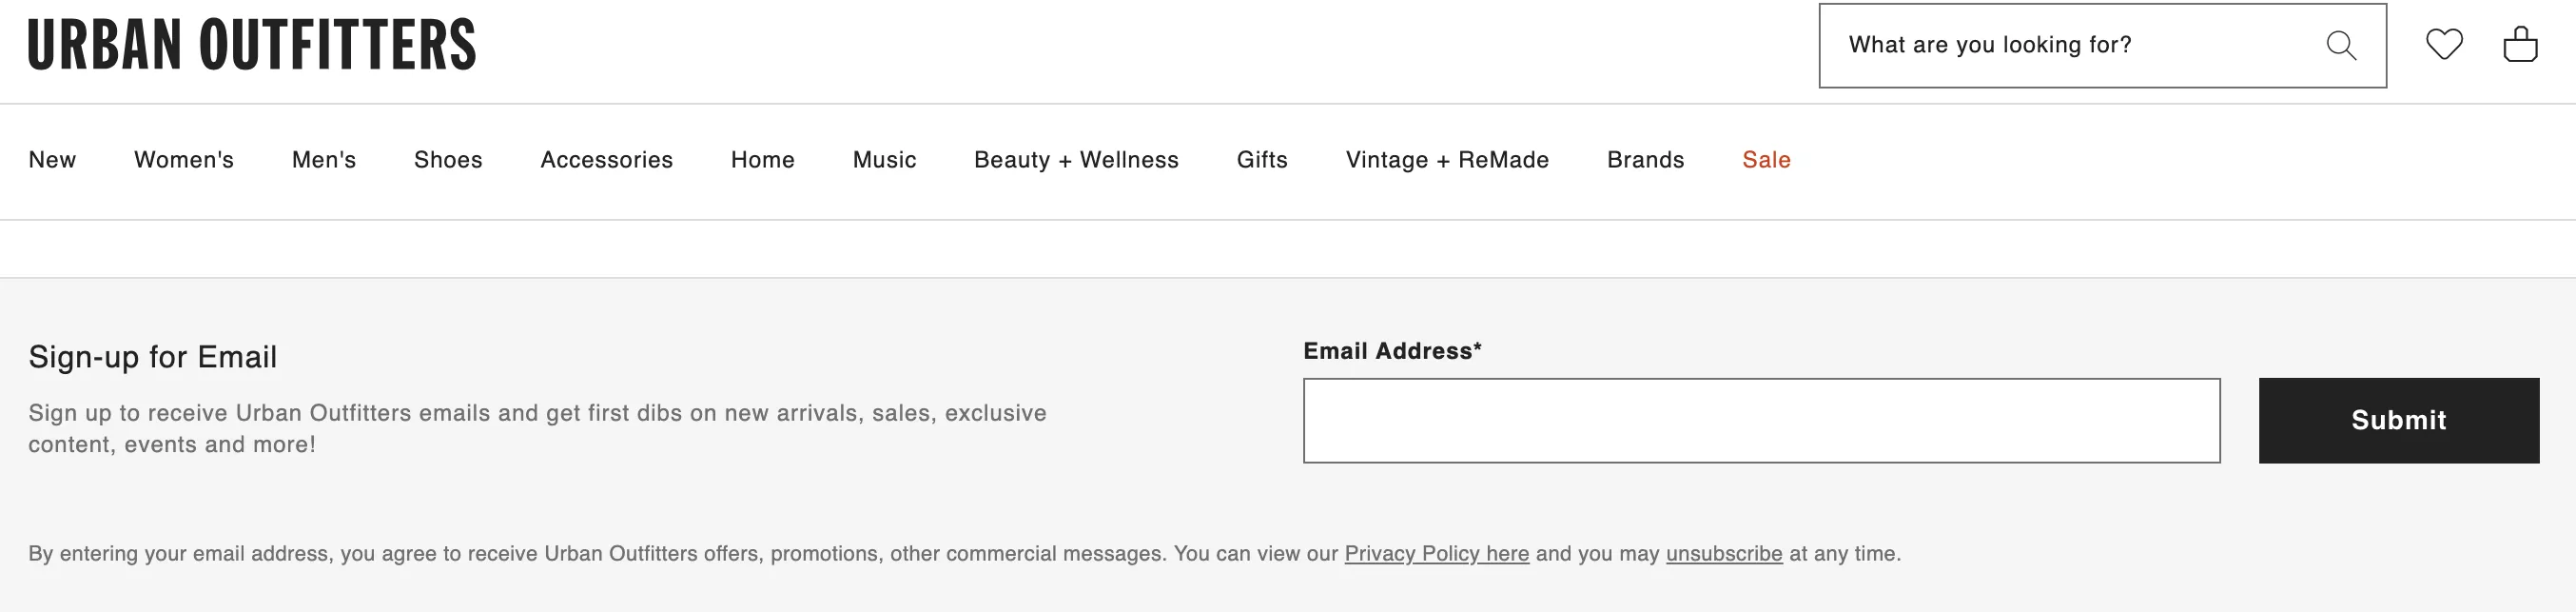Viewport: 2576px width, 612px height.
Task: Open the red Sale link
Action: [1767, 160]
